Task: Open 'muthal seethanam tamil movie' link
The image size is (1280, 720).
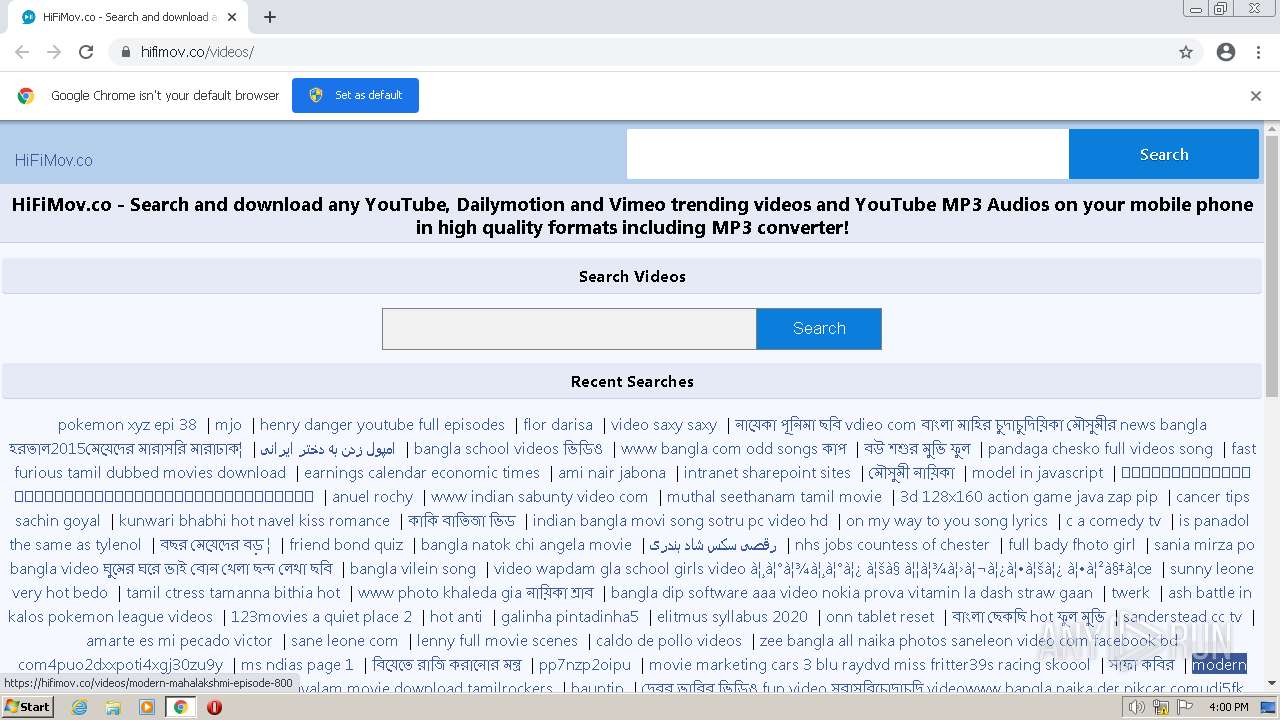Action: [774, 497]
